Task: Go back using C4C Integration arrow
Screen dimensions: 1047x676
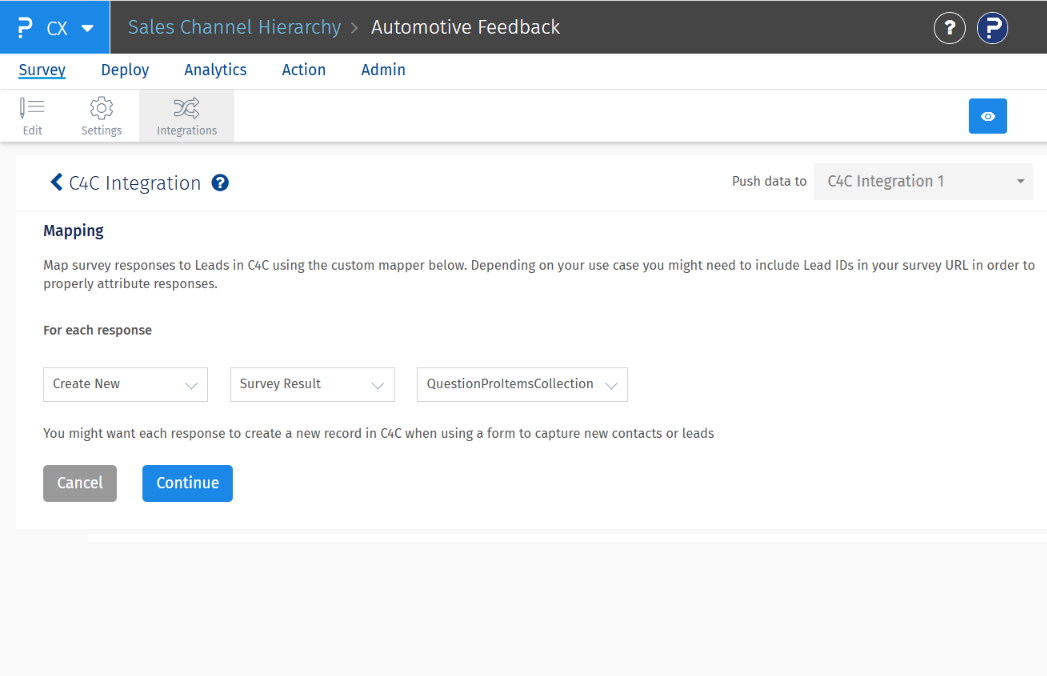Action: tap(57, 183)
